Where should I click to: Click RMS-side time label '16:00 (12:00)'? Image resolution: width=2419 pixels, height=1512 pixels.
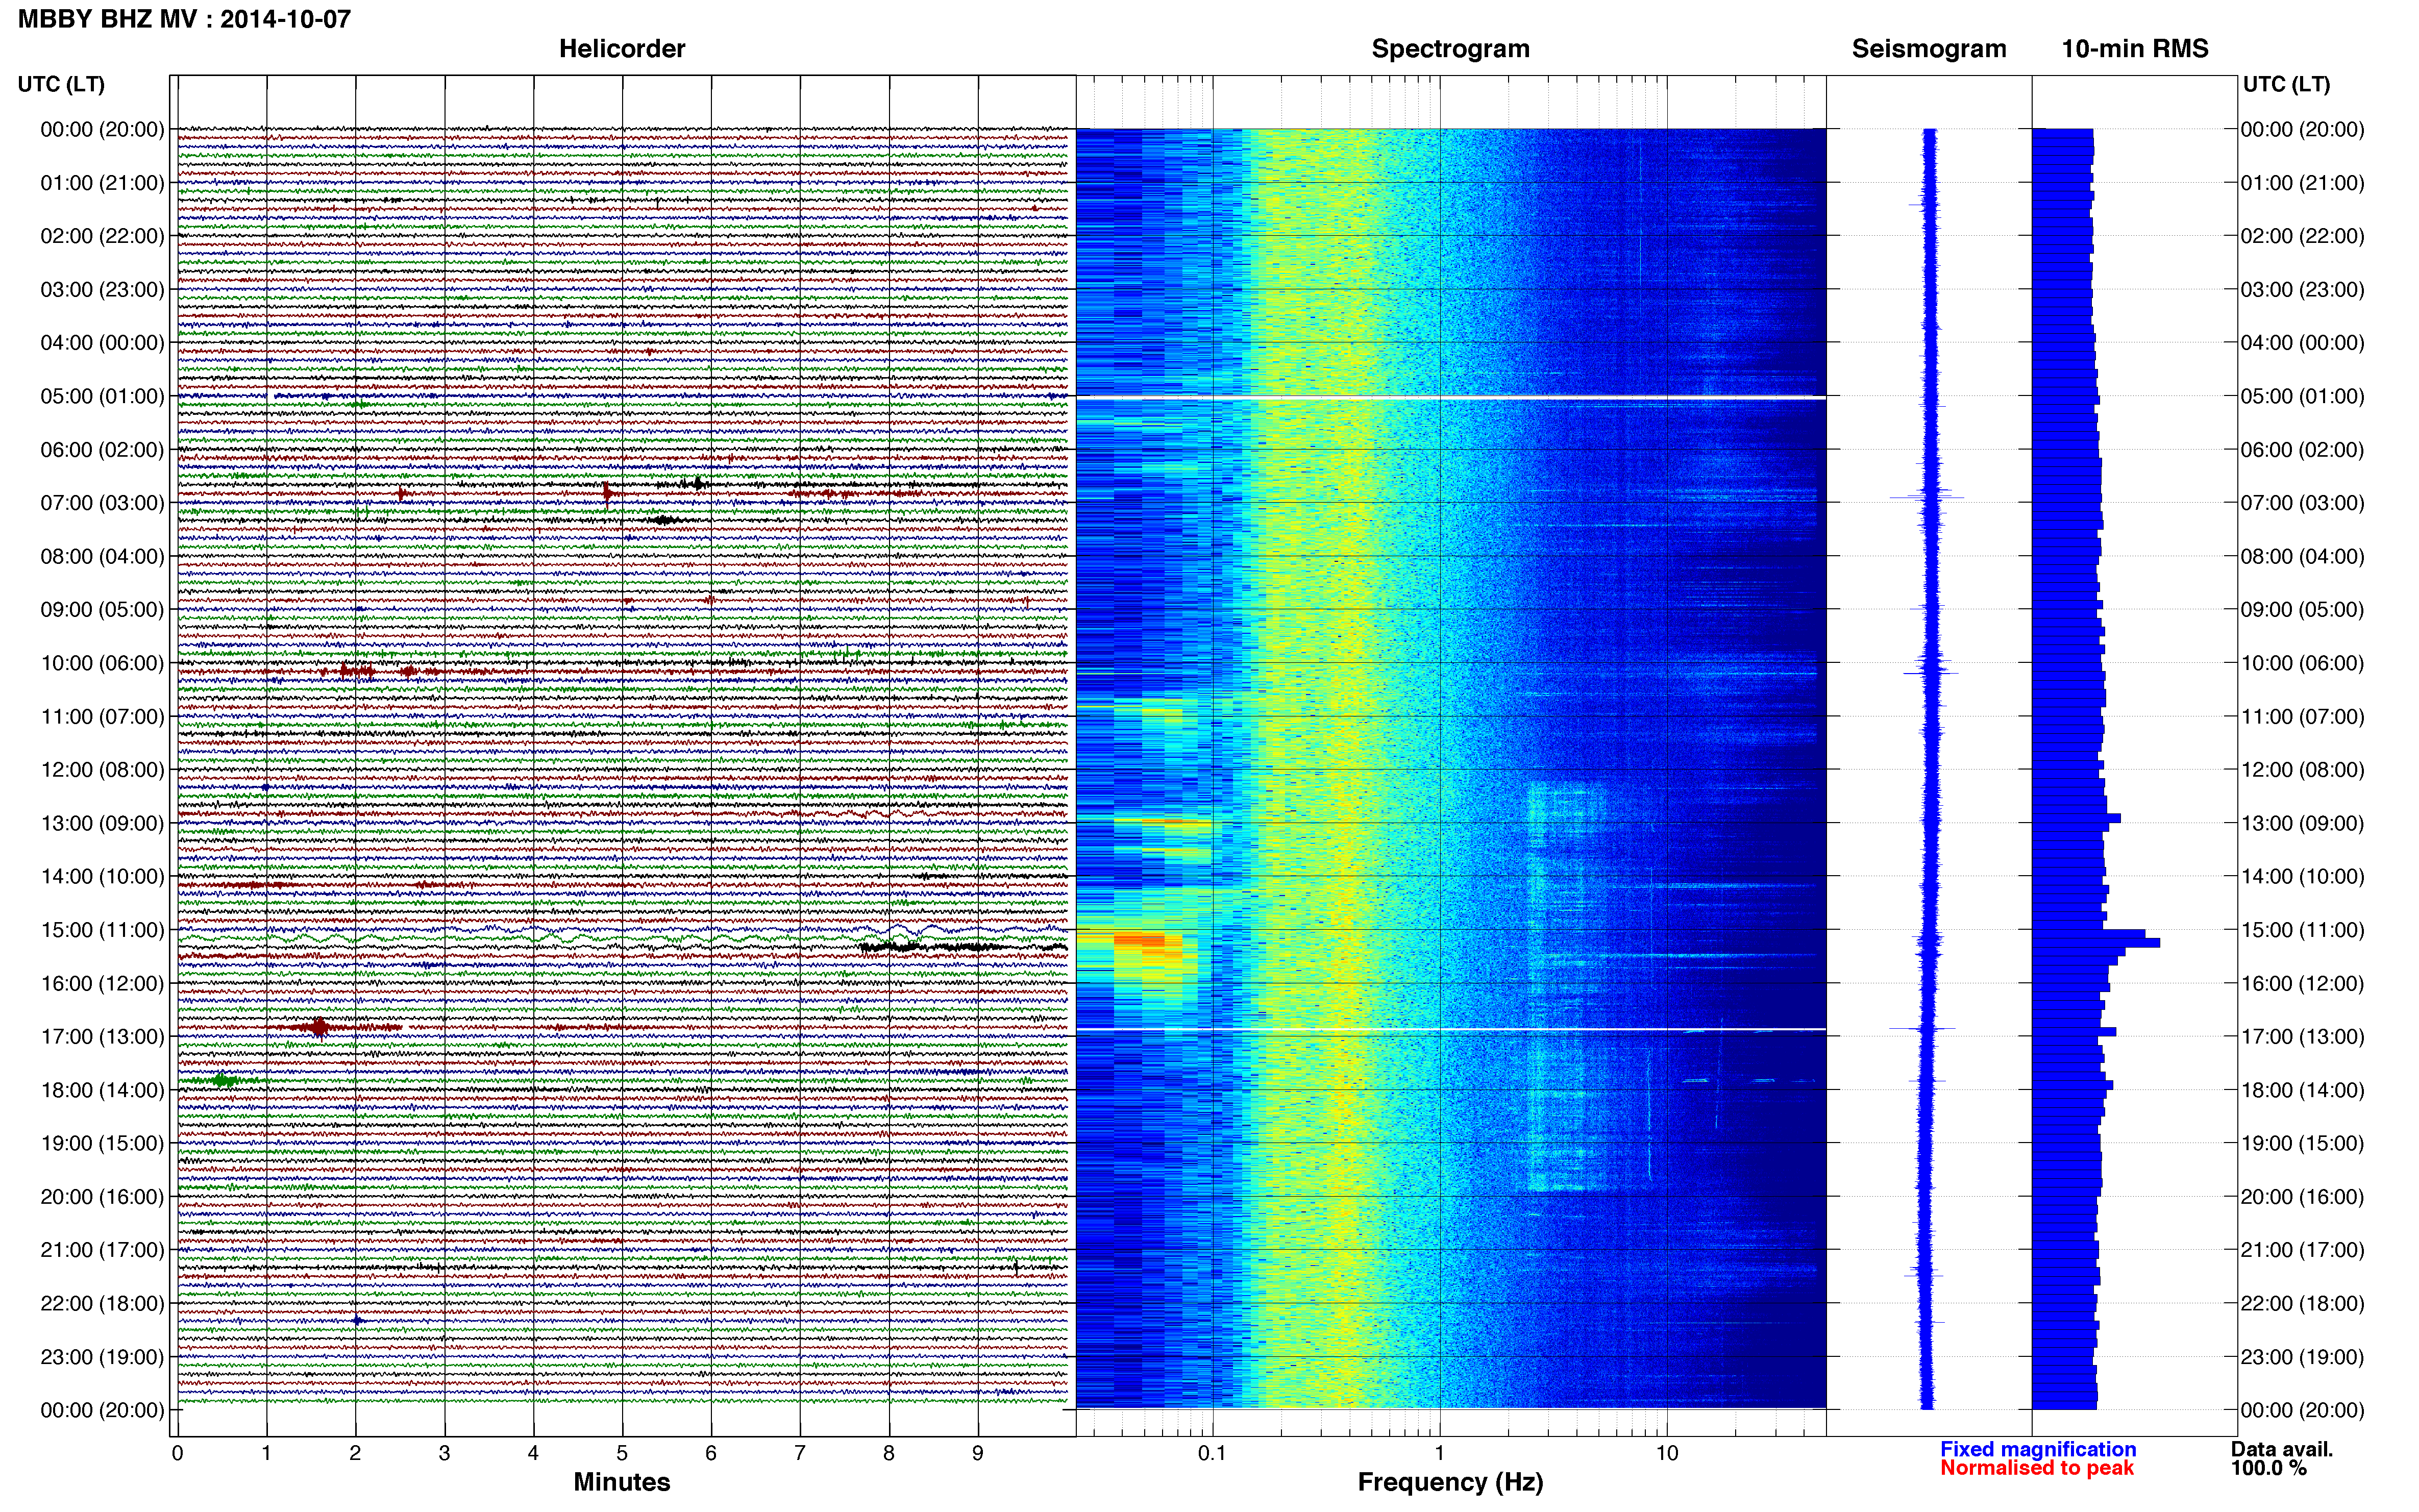[x=2302, y=983]
